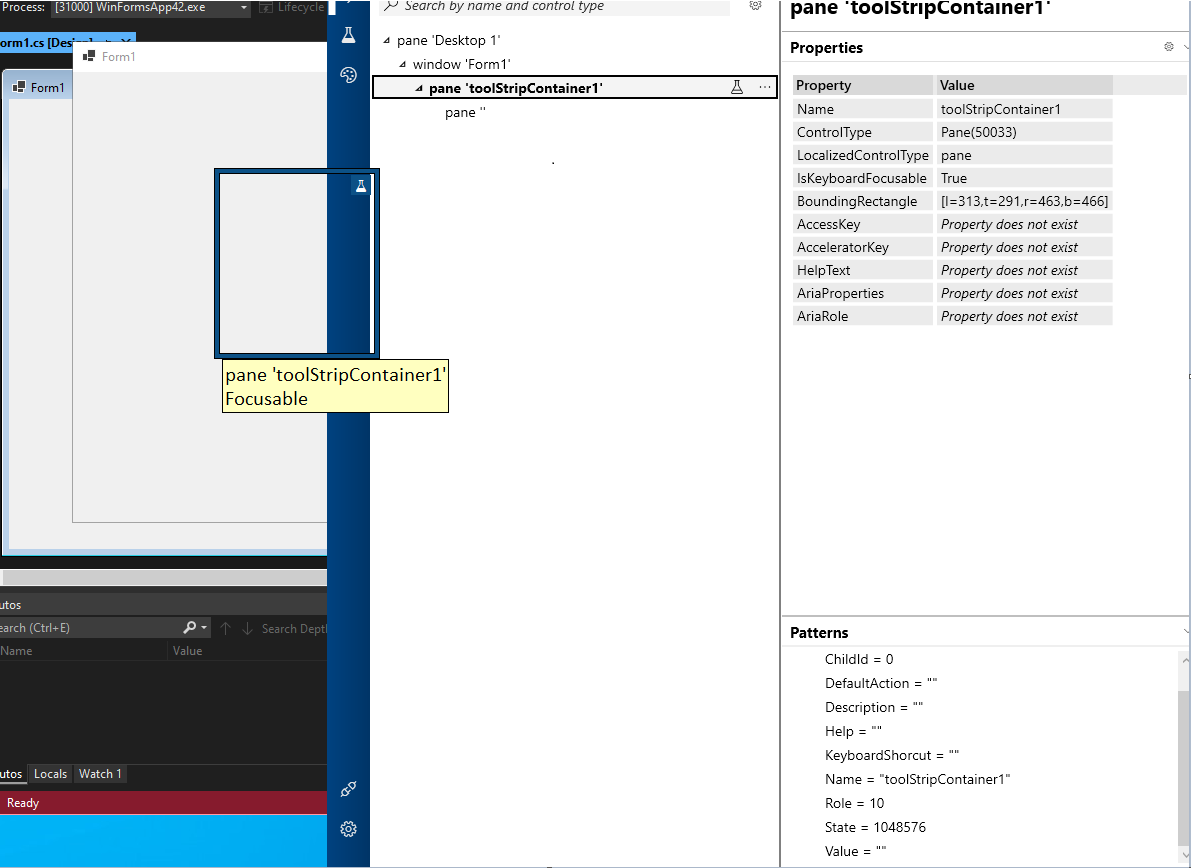The height and width of the screenshot is (868, 1192).
Task: Click the Name column header in Autos window
Action: click(83, 651)
